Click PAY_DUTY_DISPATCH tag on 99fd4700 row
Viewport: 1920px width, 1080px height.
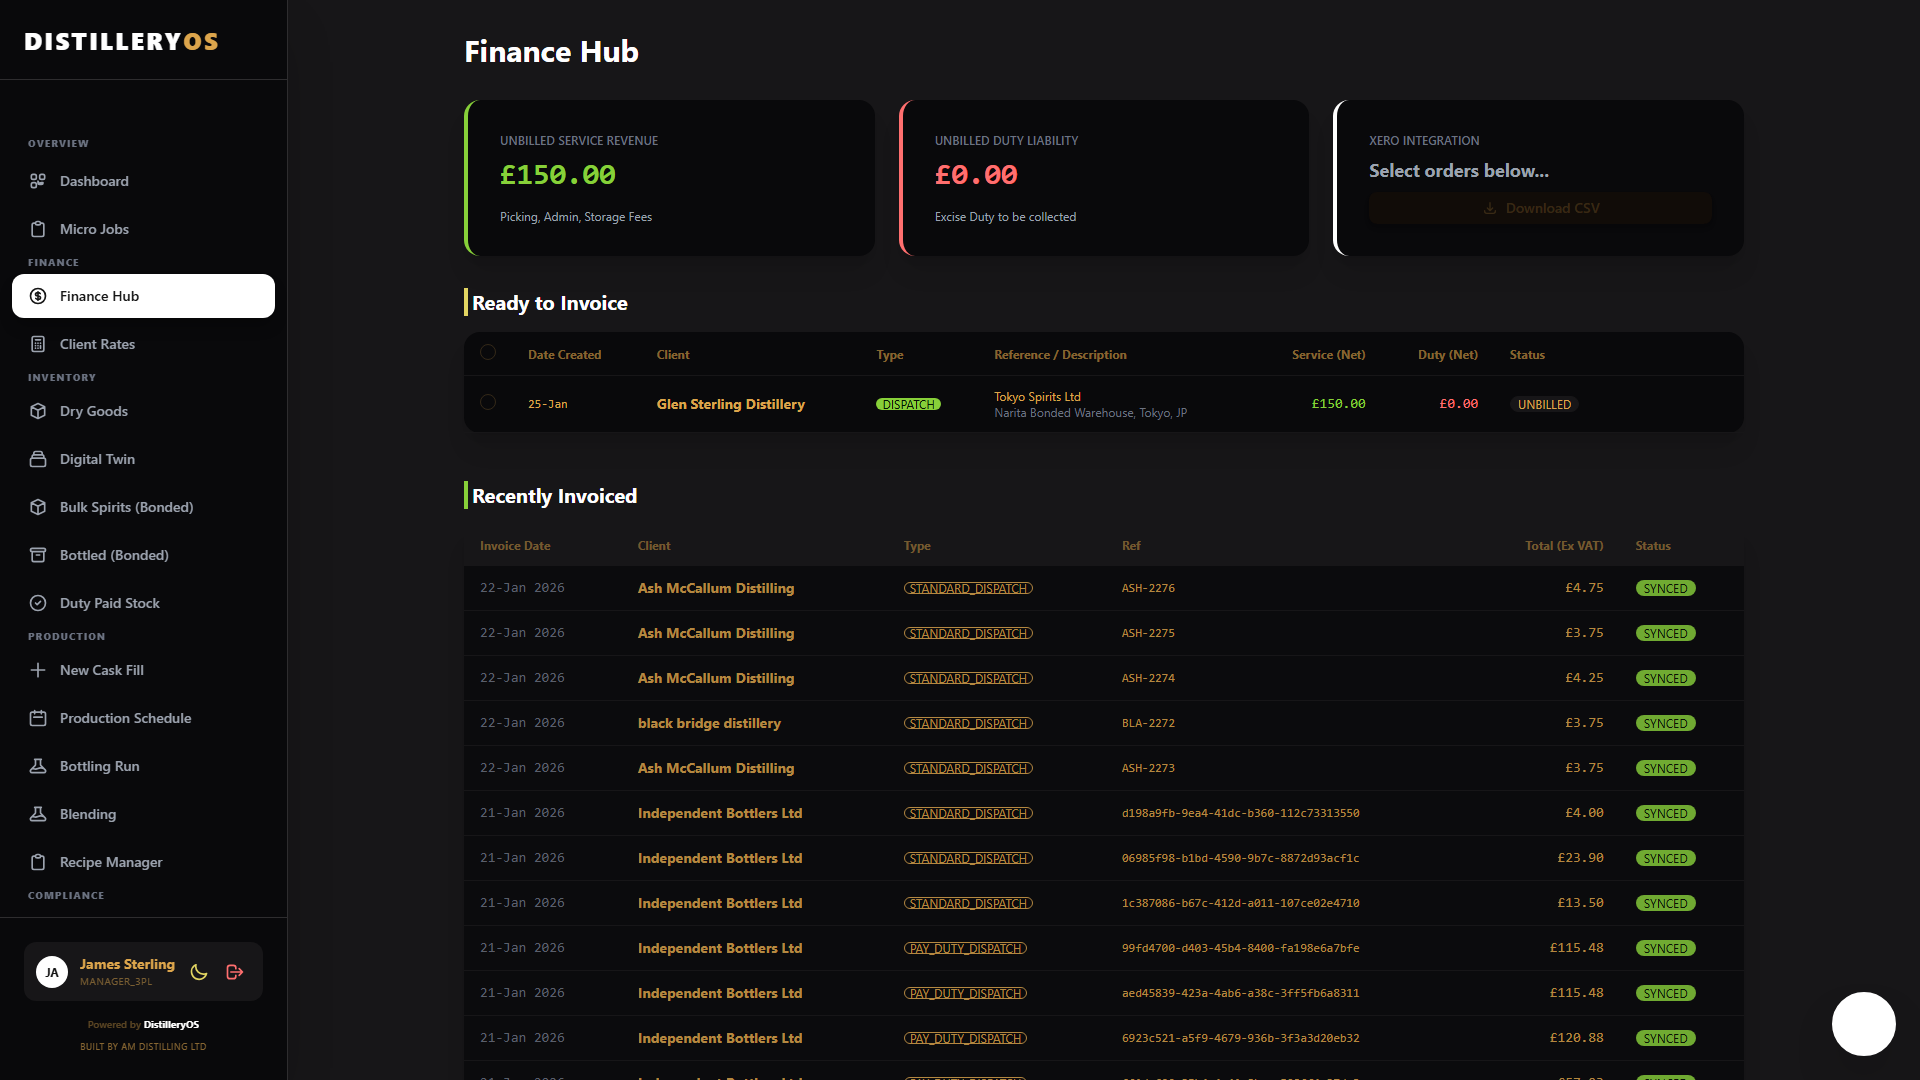pos(965,948)
